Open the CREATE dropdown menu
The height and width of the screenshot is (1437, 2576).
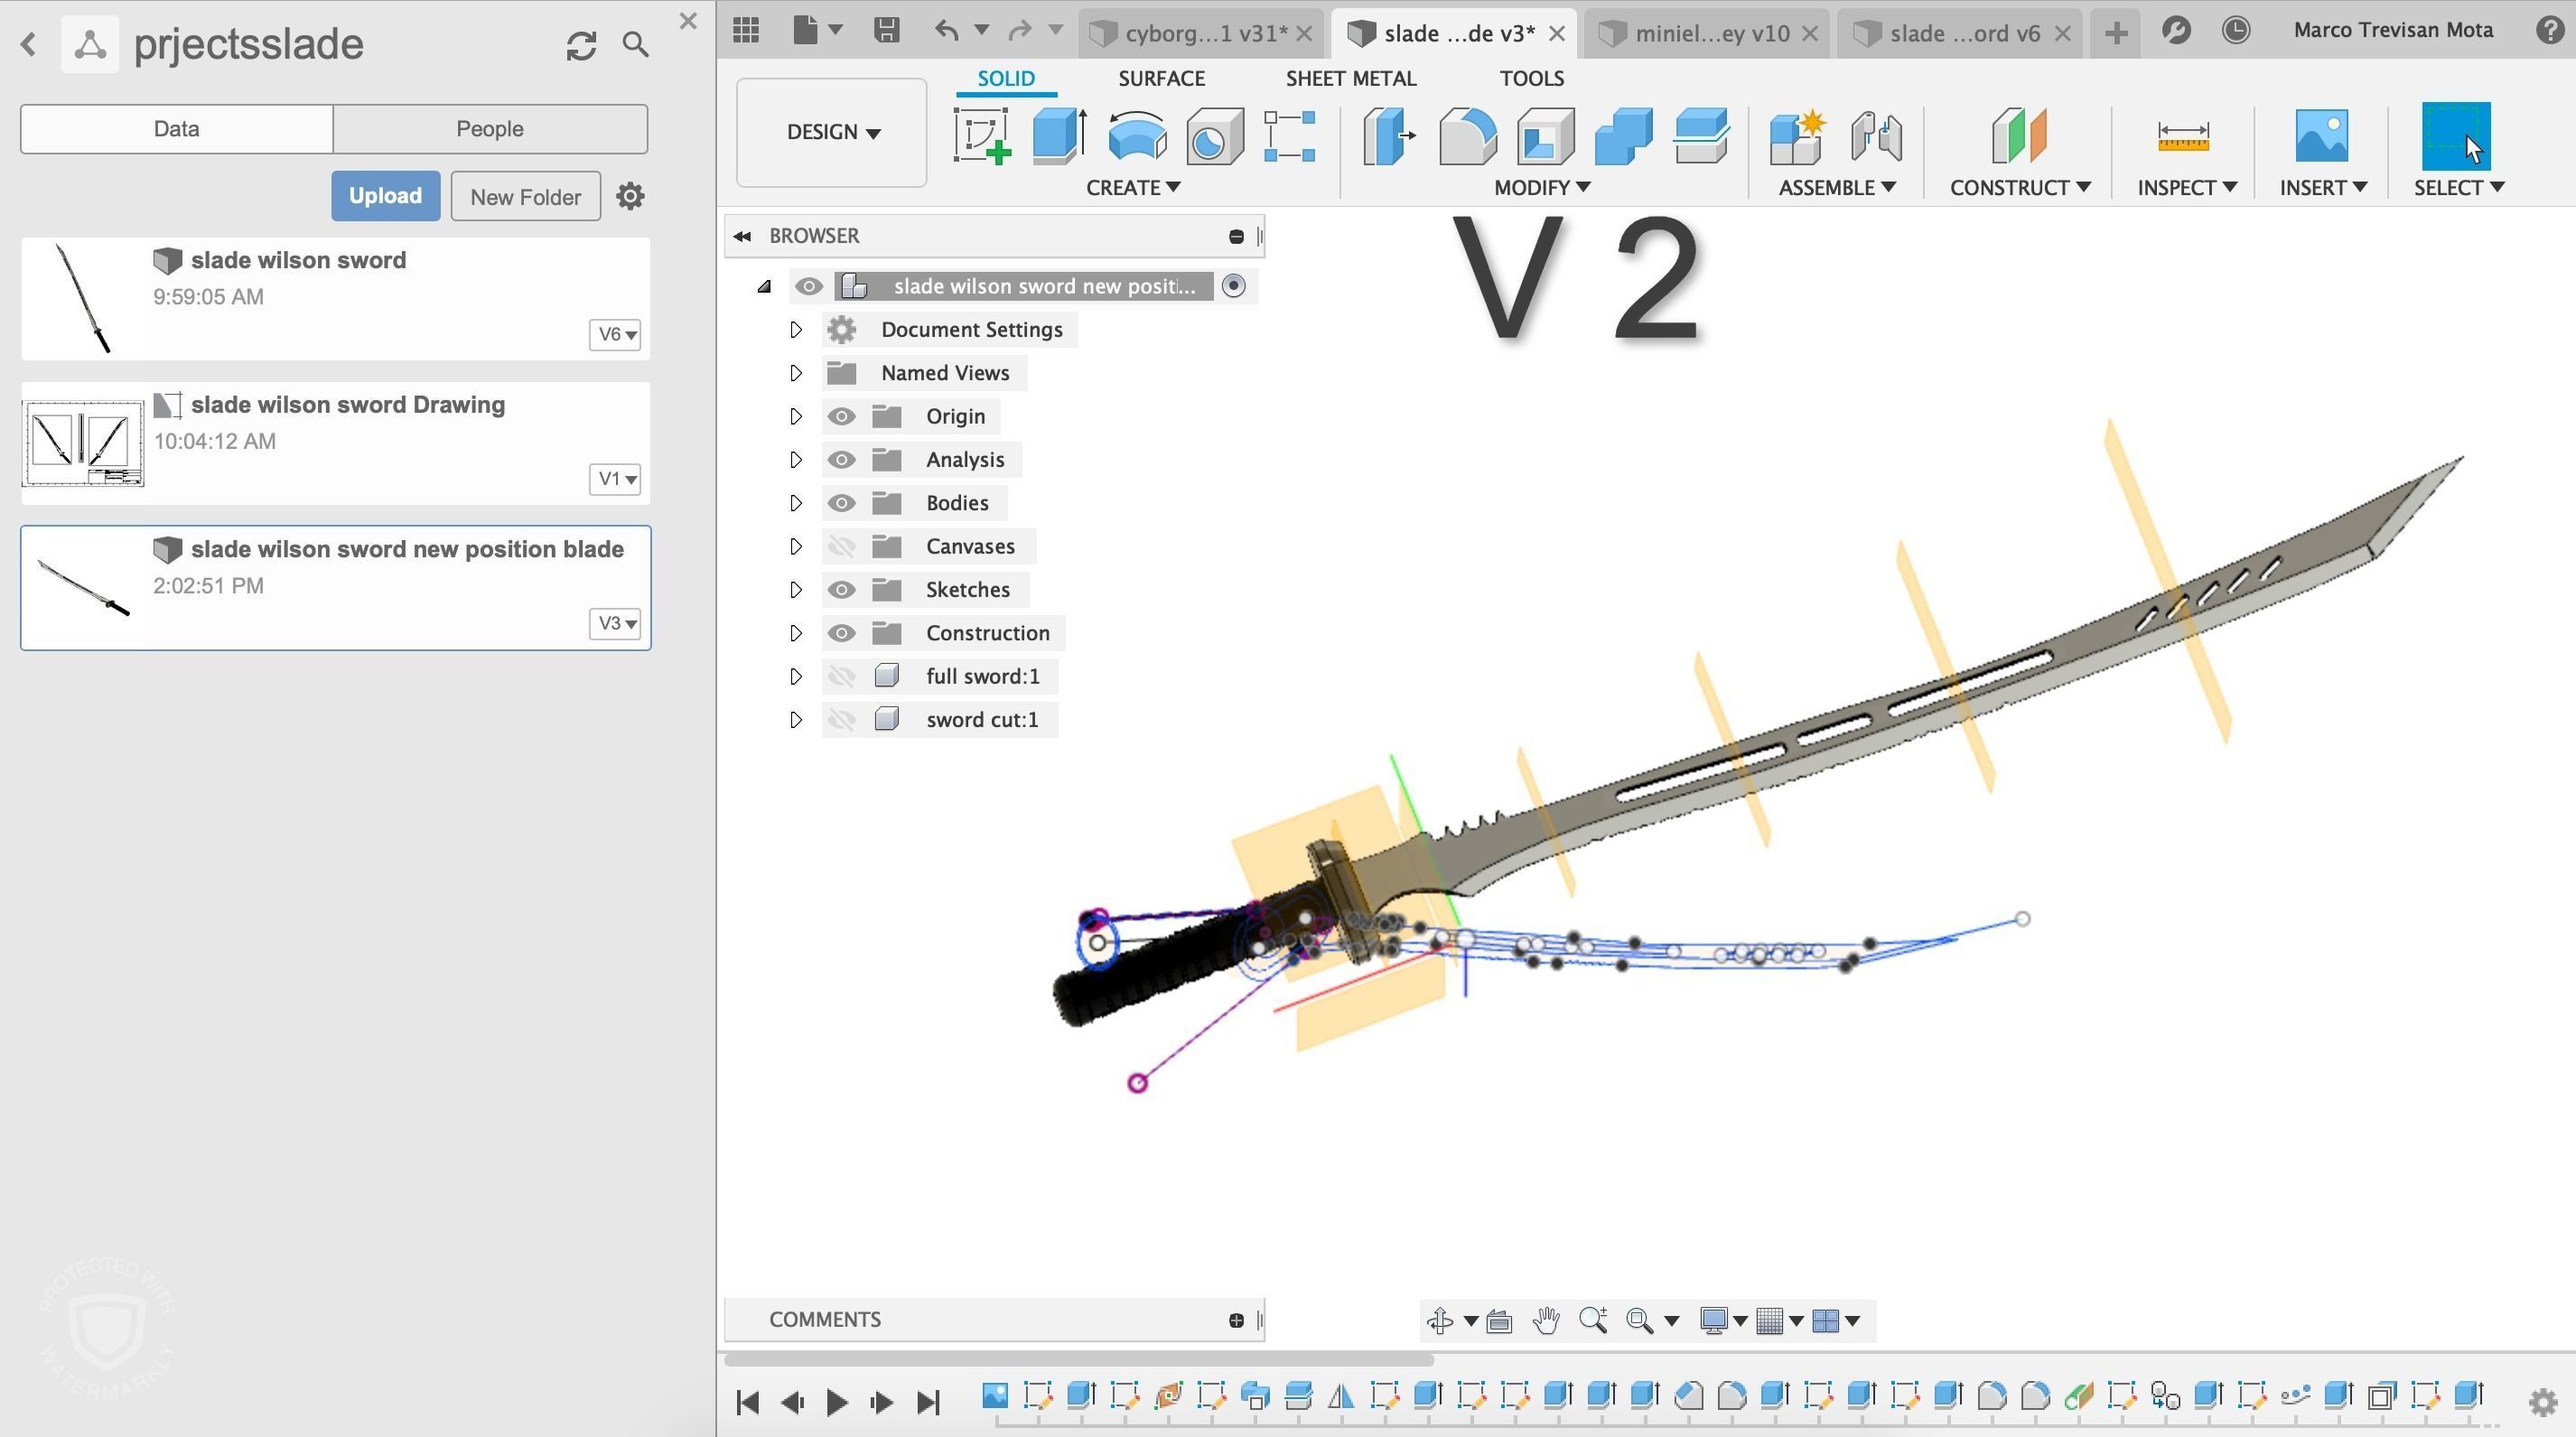[1133, 187]
